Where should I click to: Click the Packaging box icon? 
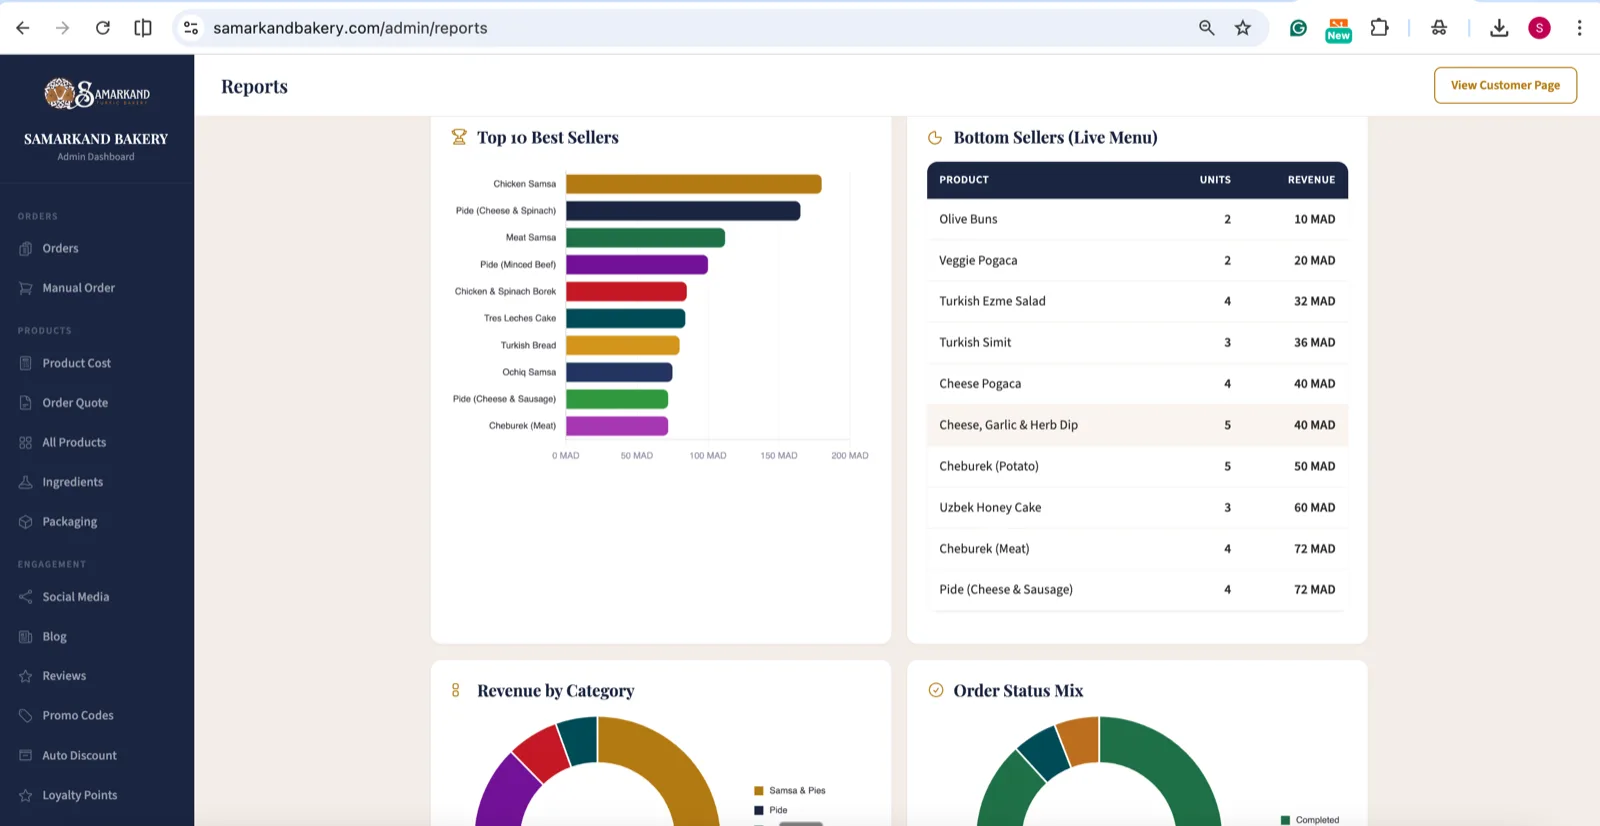coord(26,522)
